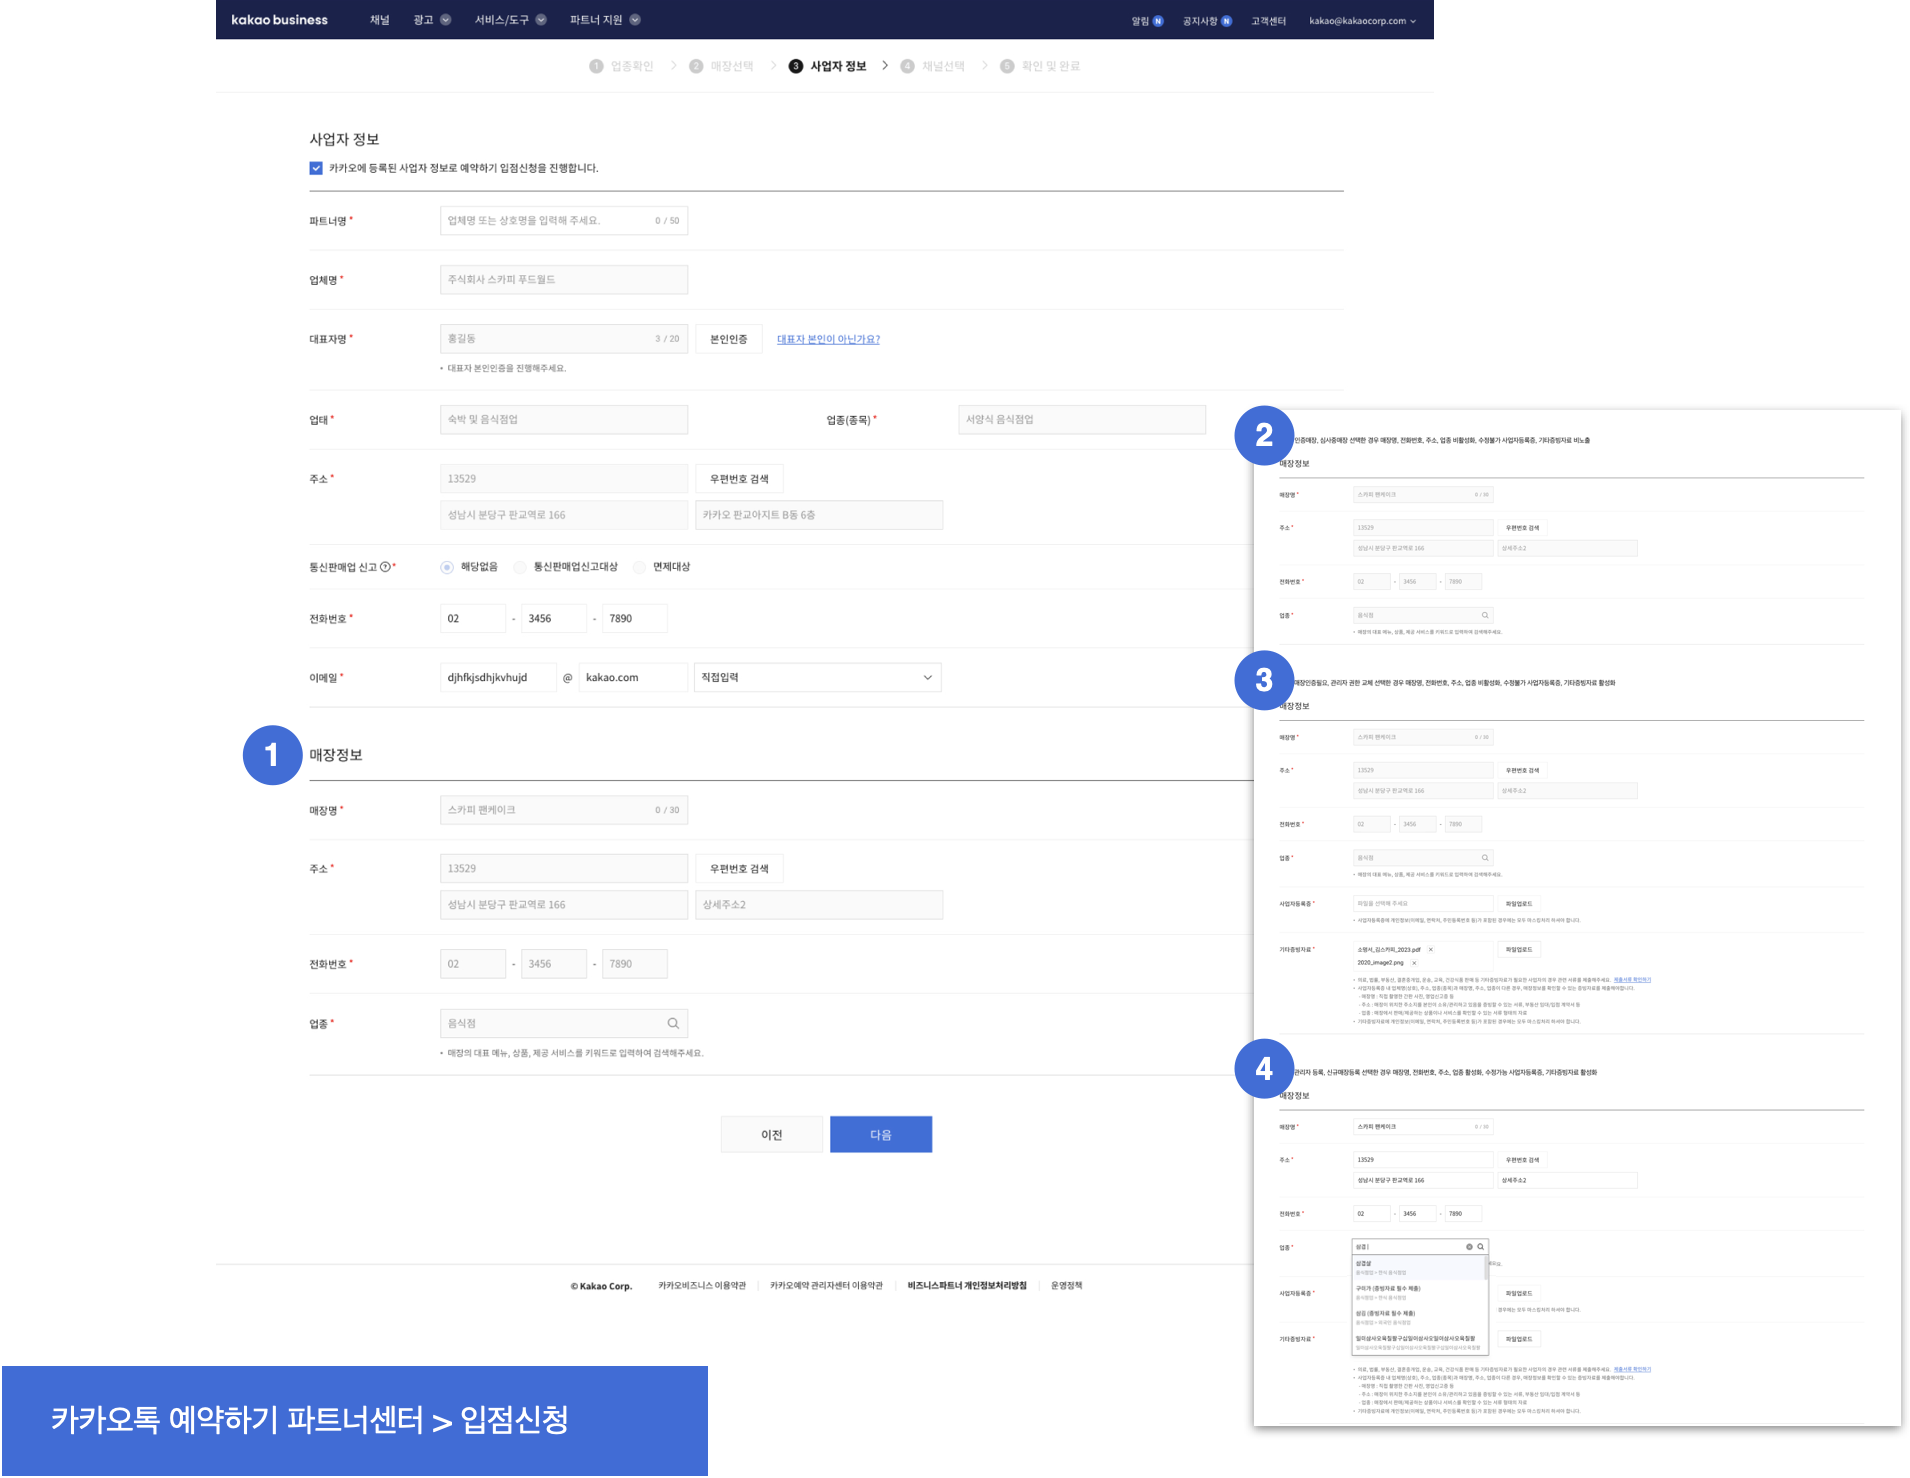1910x1478 pixels.
Task: Click the kakao business logo
Action: [x=279, y=20]
